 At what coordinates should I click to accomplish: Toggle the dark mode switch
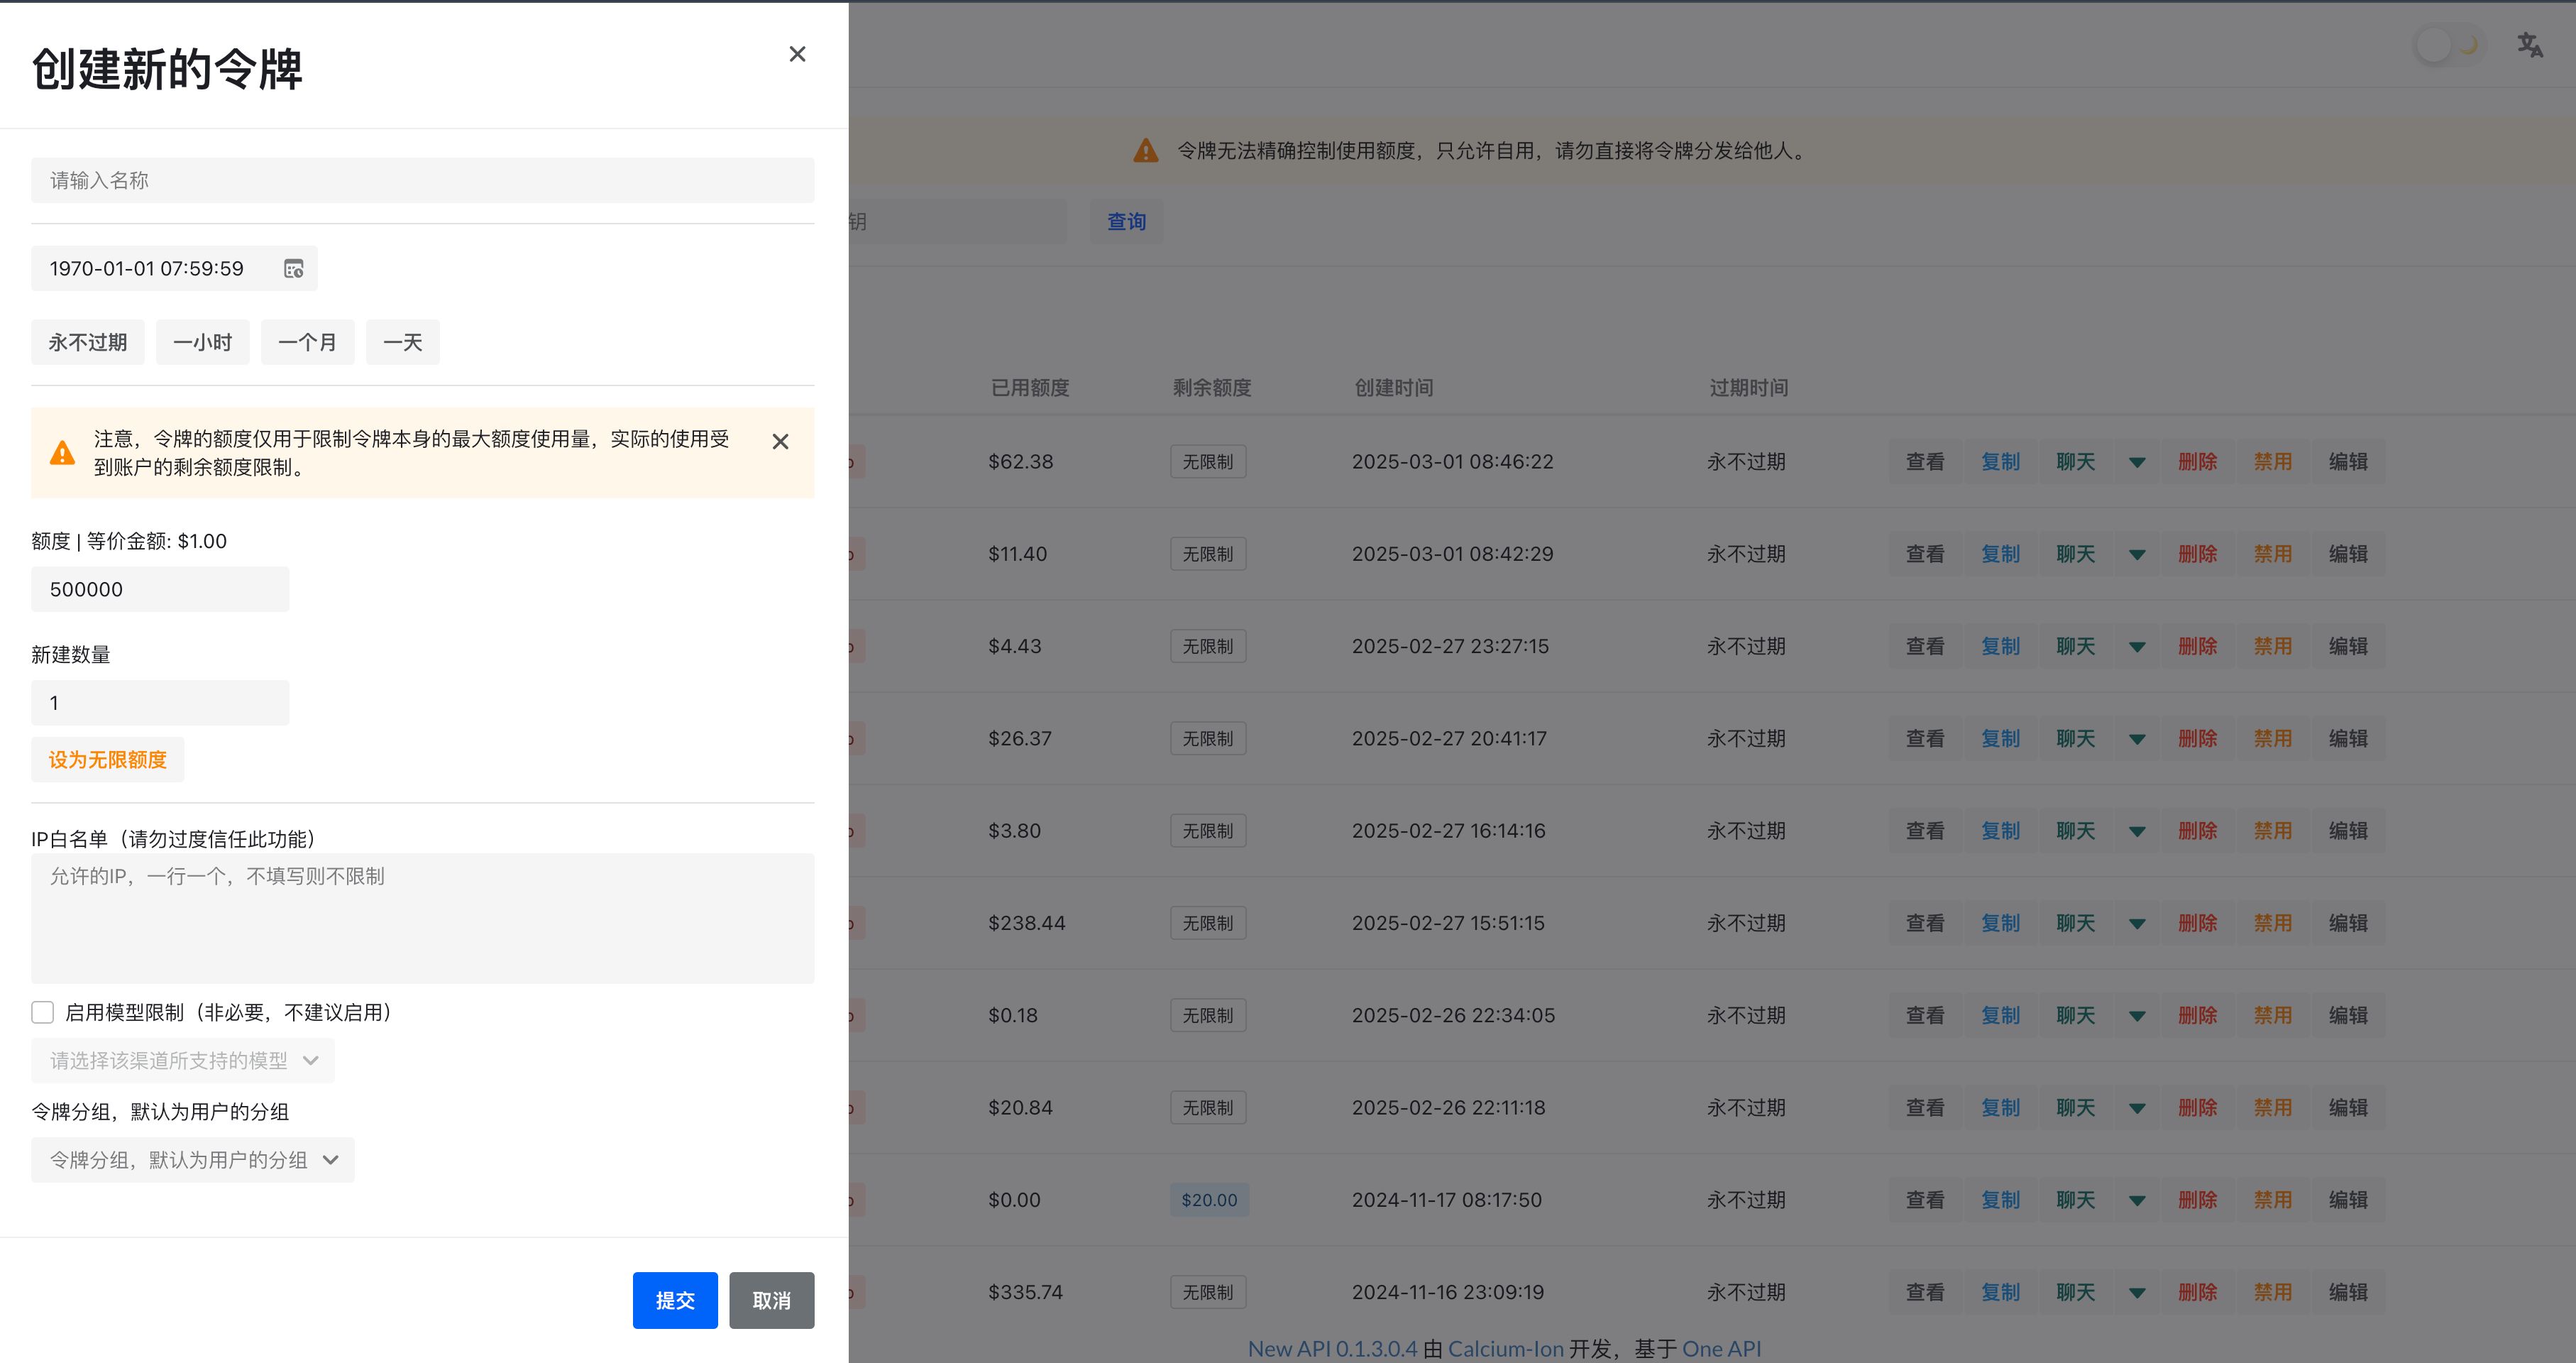tap(2448, 45)
